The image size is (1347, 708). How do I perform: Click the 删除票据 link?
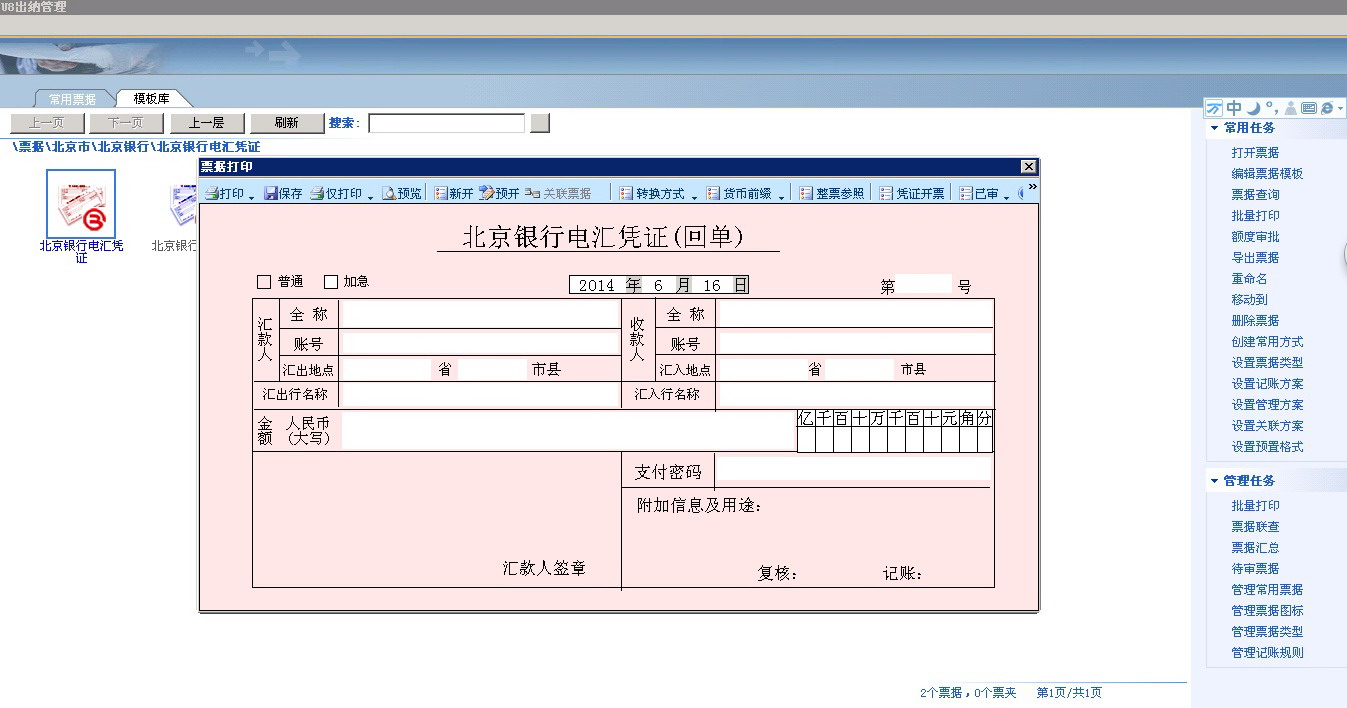coord(1255,321)
